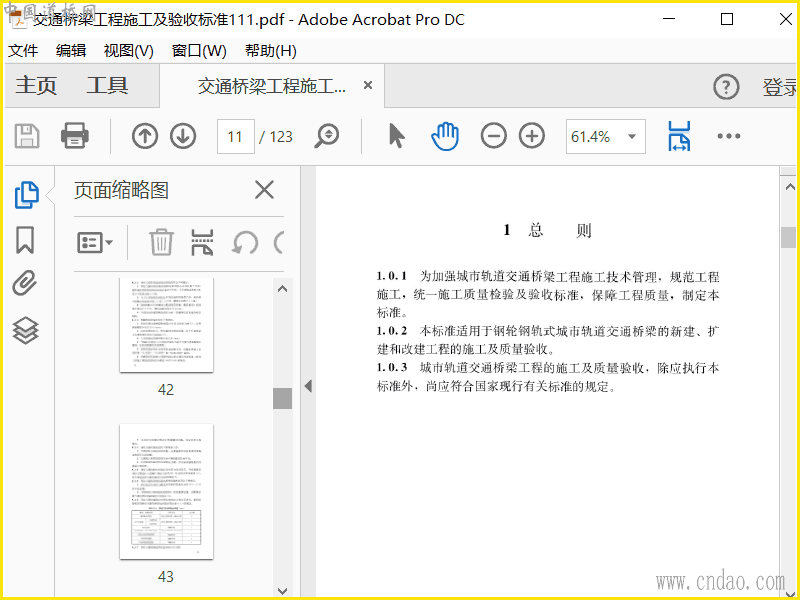
Task: Click clause number 1.0.3 in the document
Action: [391, 367]
